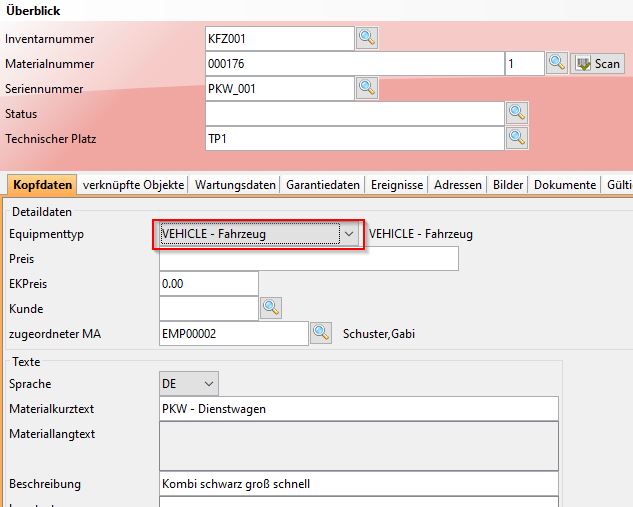Click the Kunde search icon
This screenshot has width=633, height=507.
(271, 308)
